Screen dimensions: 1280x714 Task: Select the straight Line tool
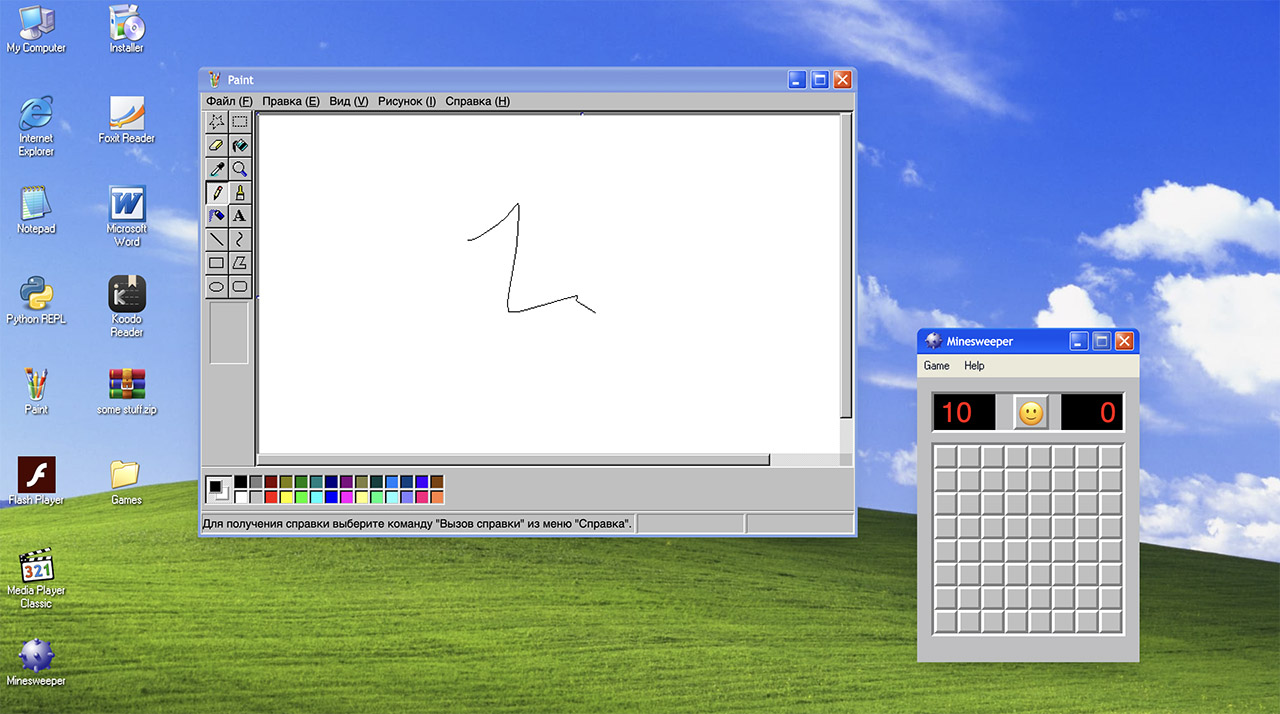point(216,239)
